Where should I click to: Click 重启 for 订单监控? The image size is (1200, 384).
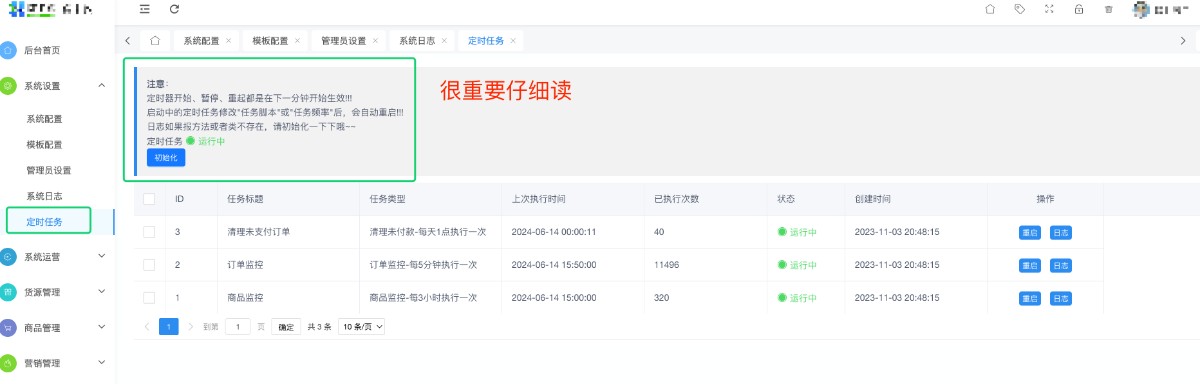coord(1030,265)
